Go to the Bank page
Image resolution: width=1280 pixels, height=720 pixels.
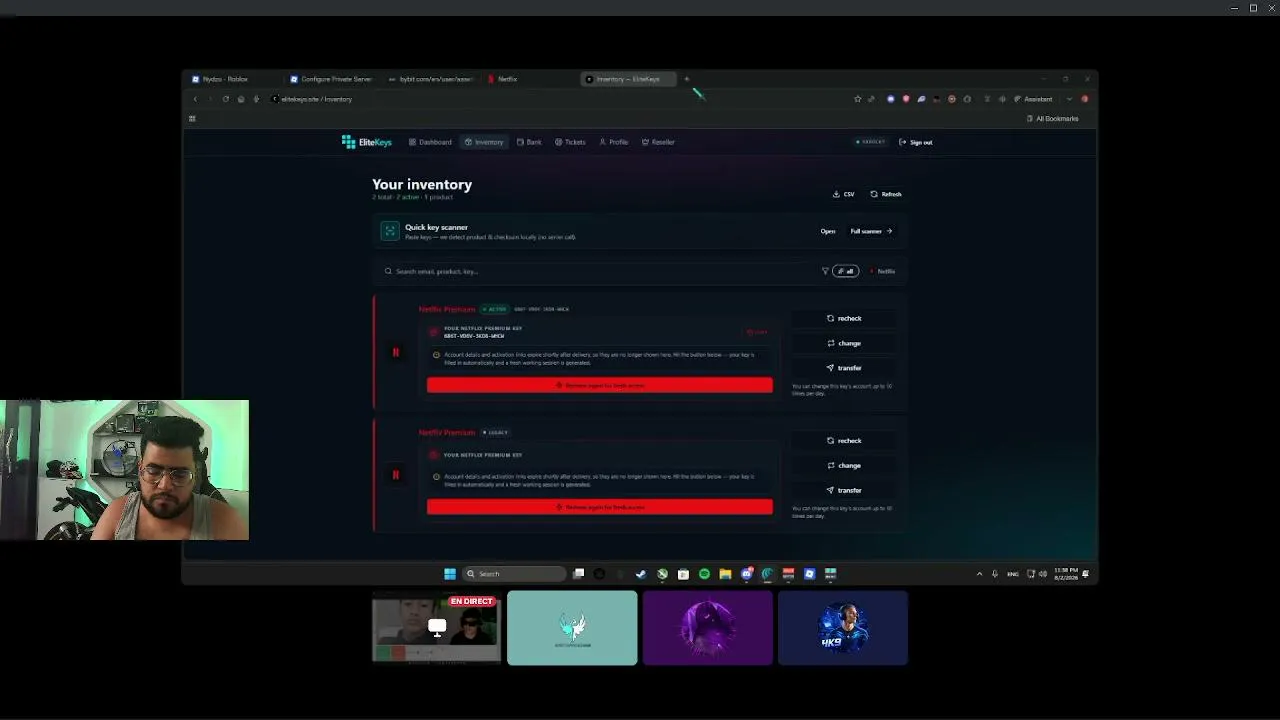click(529, 142)
